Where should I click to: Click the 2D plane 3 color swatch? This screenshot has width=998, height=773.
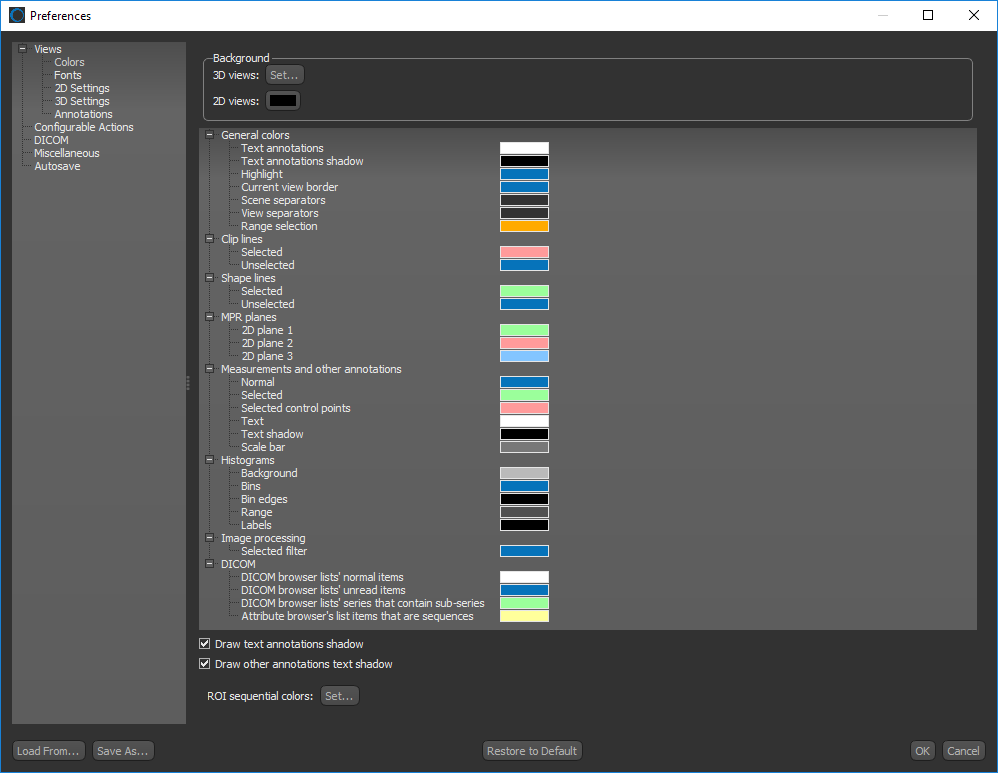524,356
